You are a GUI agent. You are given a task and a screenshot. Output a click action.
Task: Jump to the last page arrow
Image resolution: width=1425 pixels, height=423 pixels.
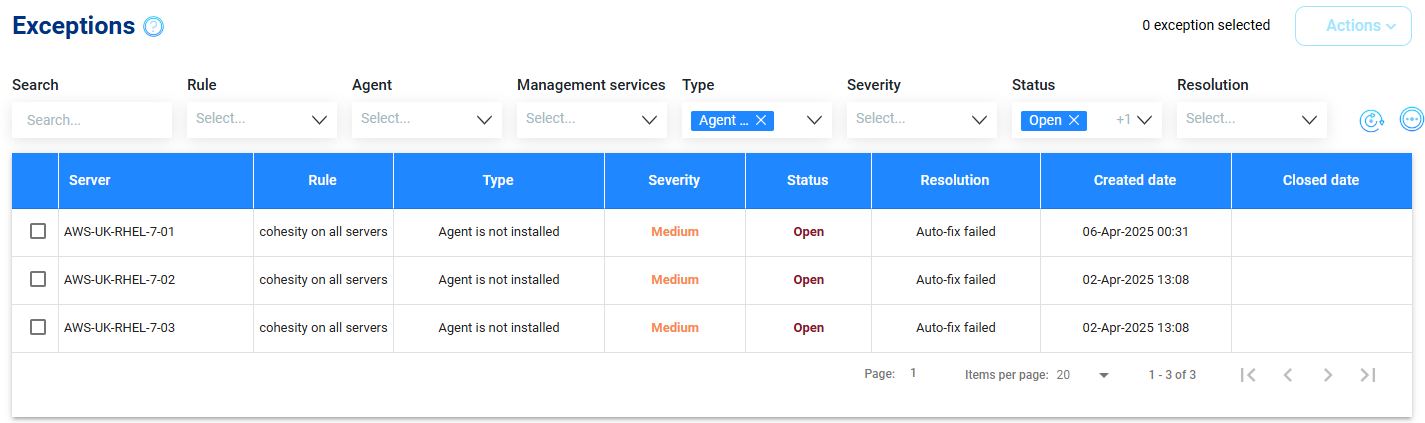(1368, 375)
